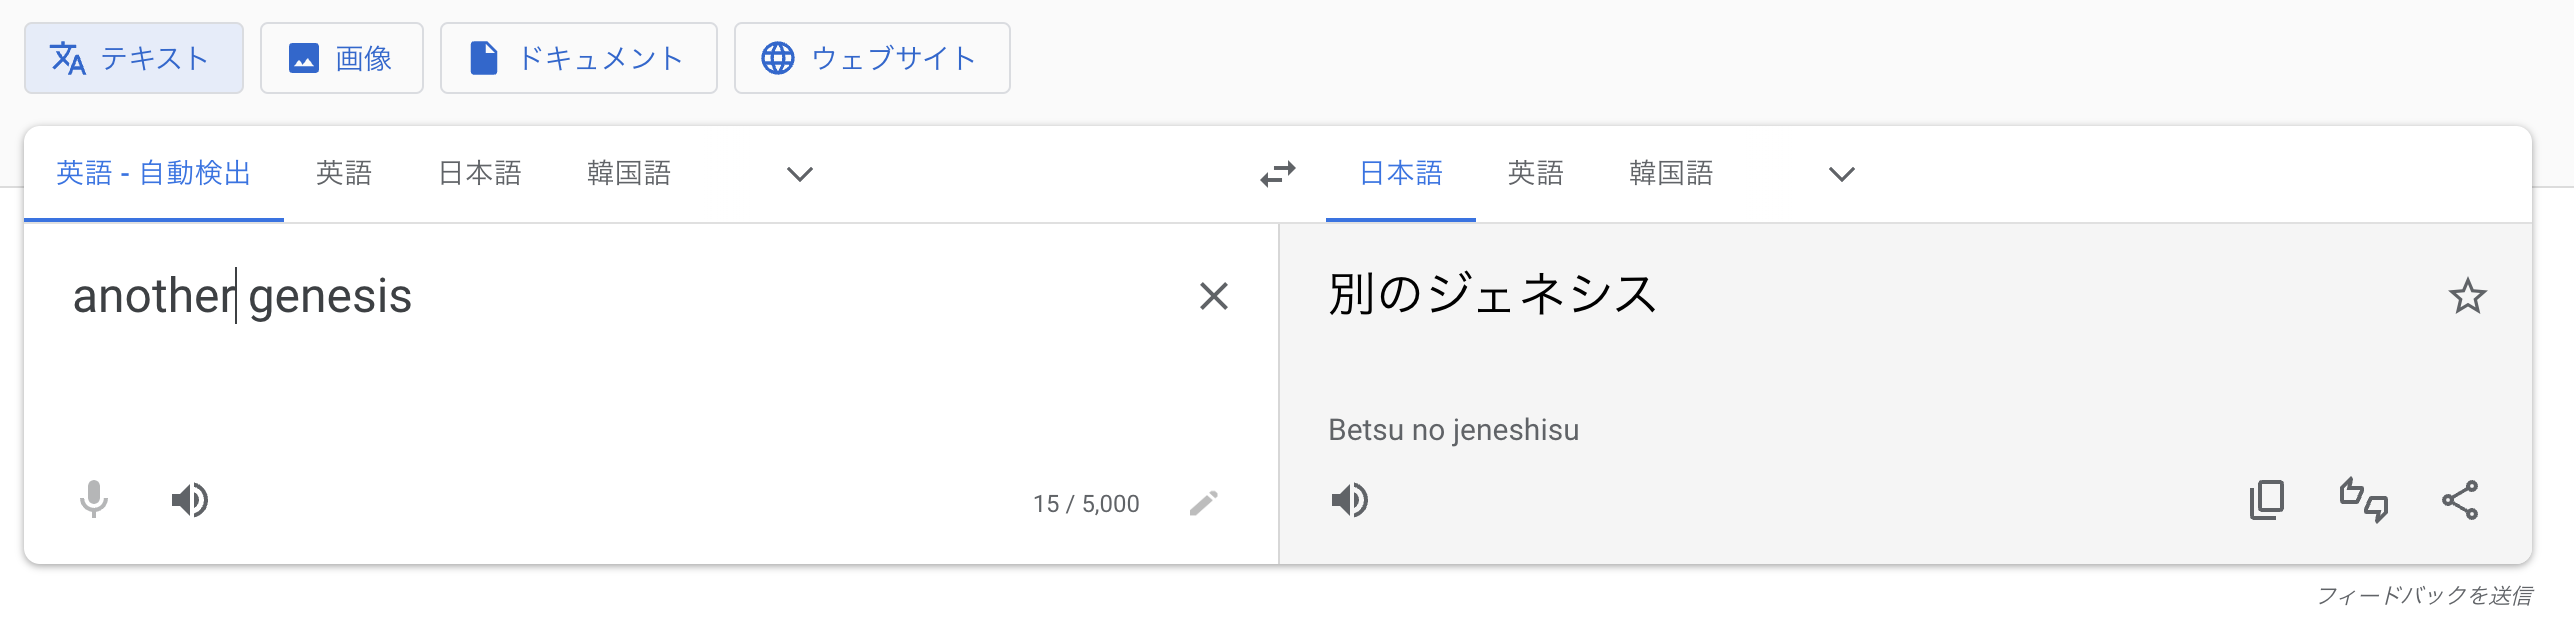Rate this translation with thumbs icon
This screenshot has height=628, width=2574.
[2363, 499]
